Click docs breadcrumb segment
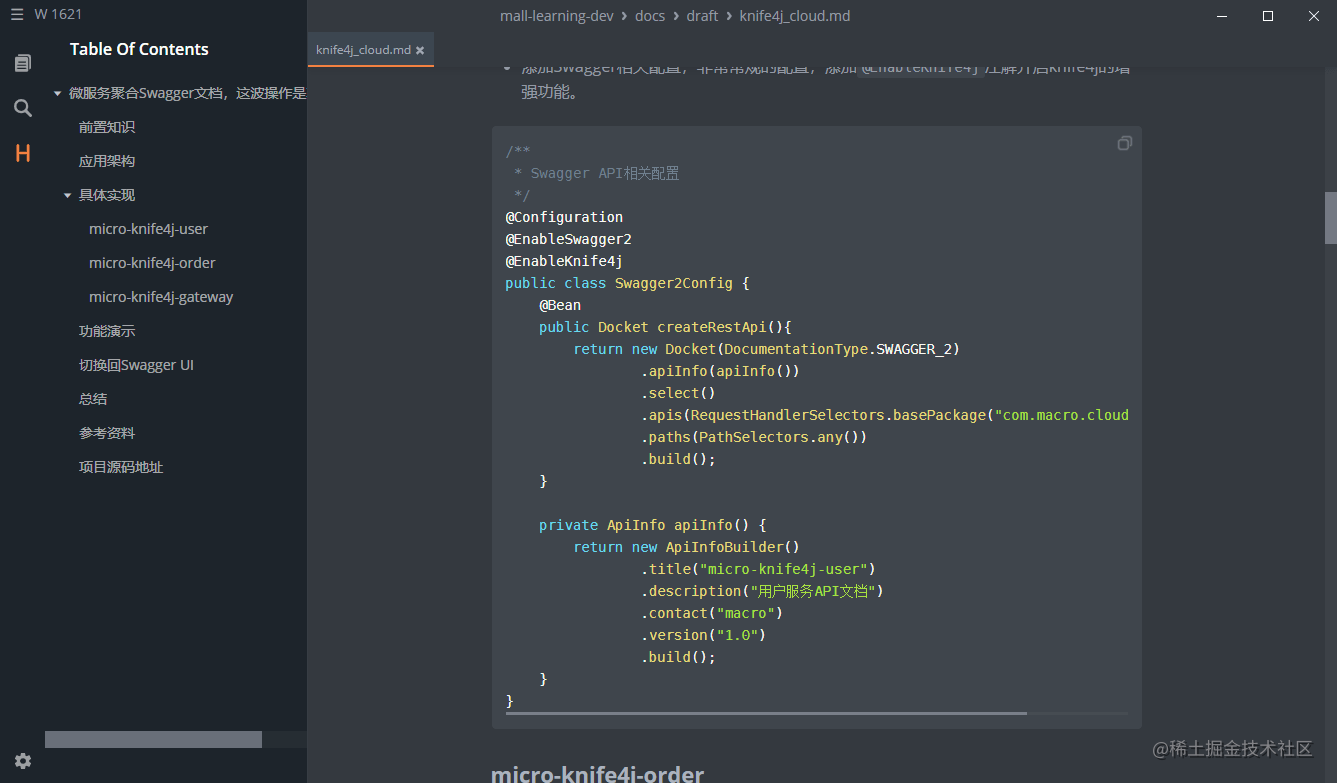 click(x=650, y=16)
